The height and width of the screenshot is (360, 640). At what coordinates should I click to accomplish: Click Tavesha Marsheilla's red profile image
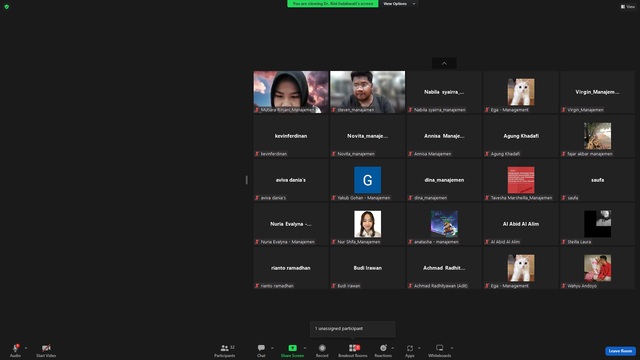click(x=521, y=180)
